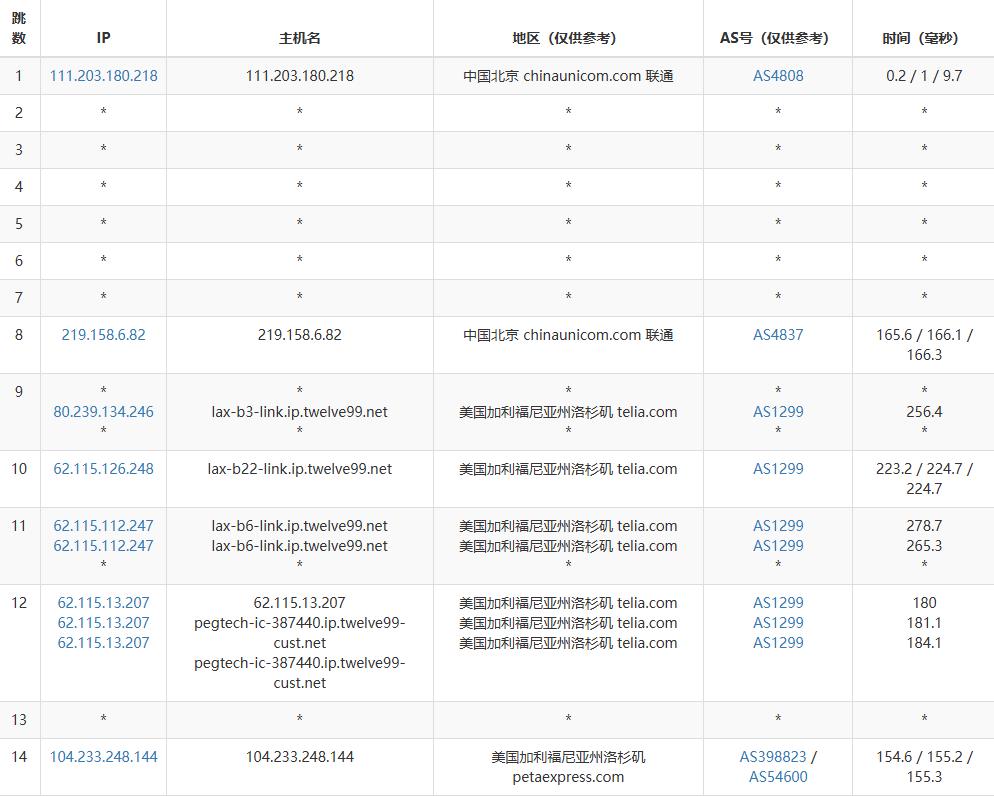Click the AS4837 link
The image size is (994, 796).
(x=778, y=335)
